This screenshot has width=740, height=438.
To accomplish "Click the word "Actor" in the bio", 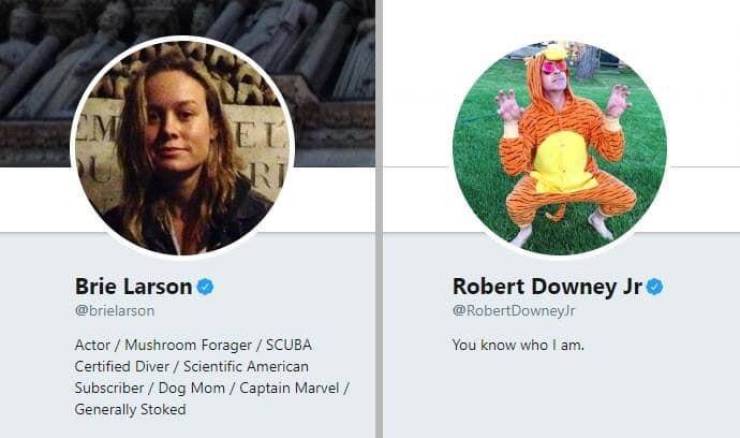I will 93,345.
